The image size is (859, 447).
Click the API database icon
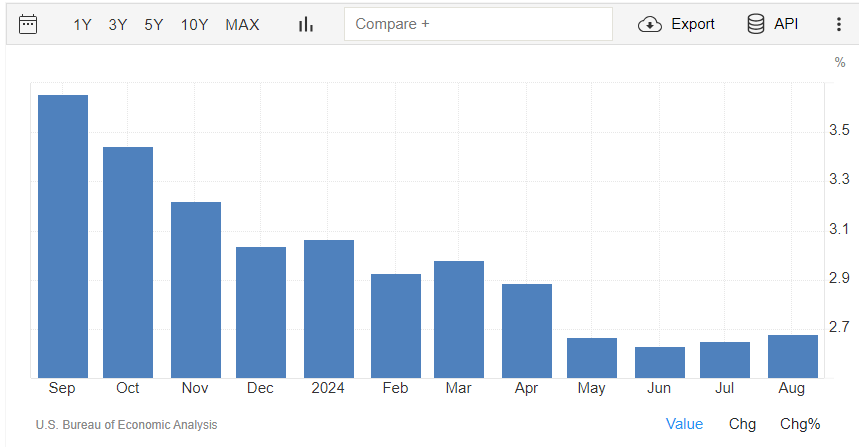click(x=756, y=24)
